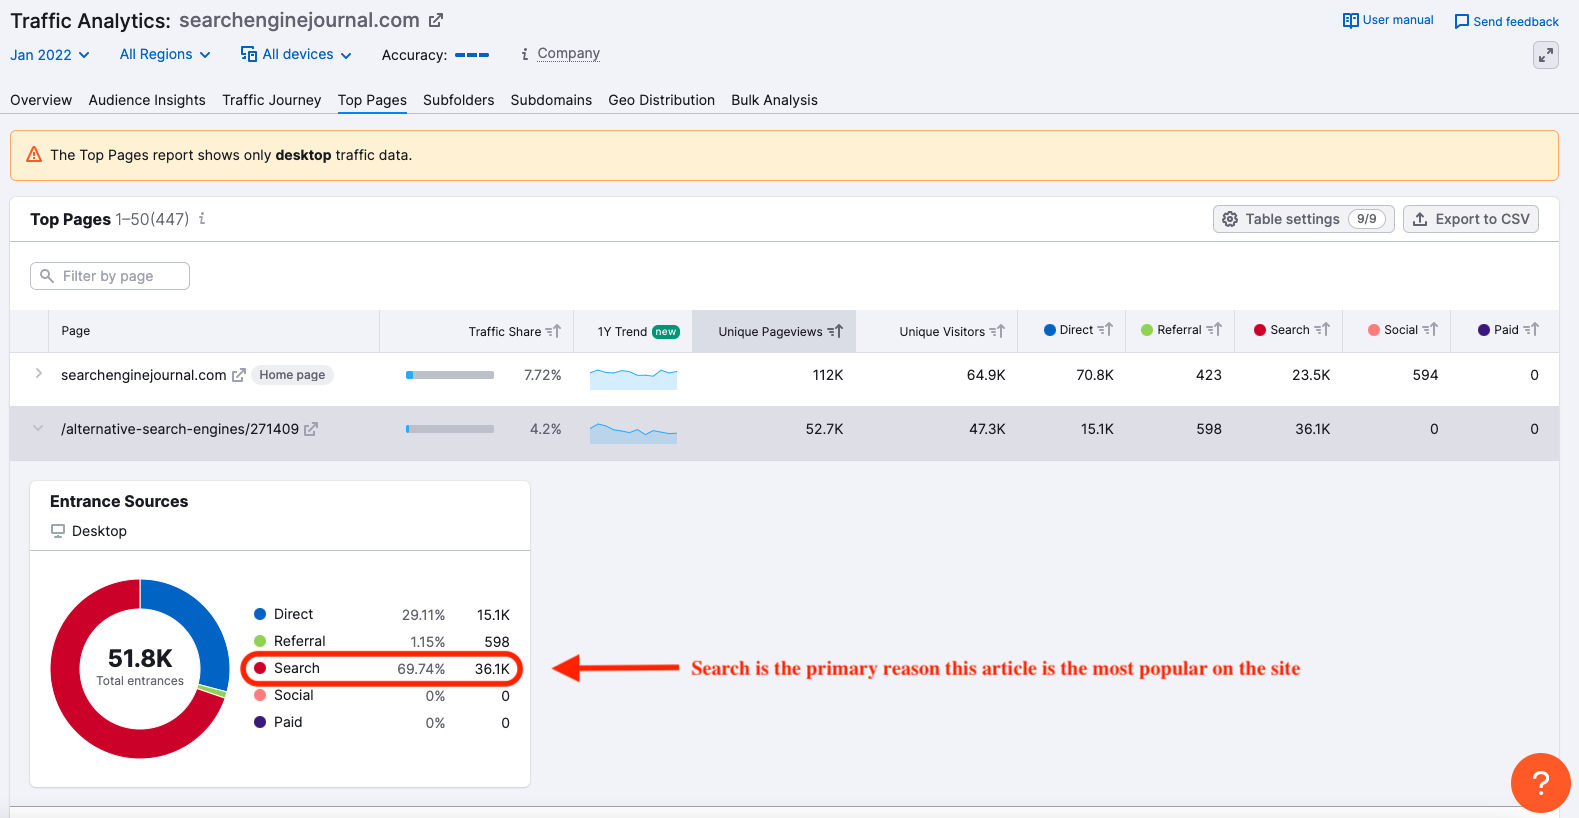Image resolution: width=1579 pixels, height=818 pixels.
Task: Click the Send feedback link
Action: tap(1516, 21)
